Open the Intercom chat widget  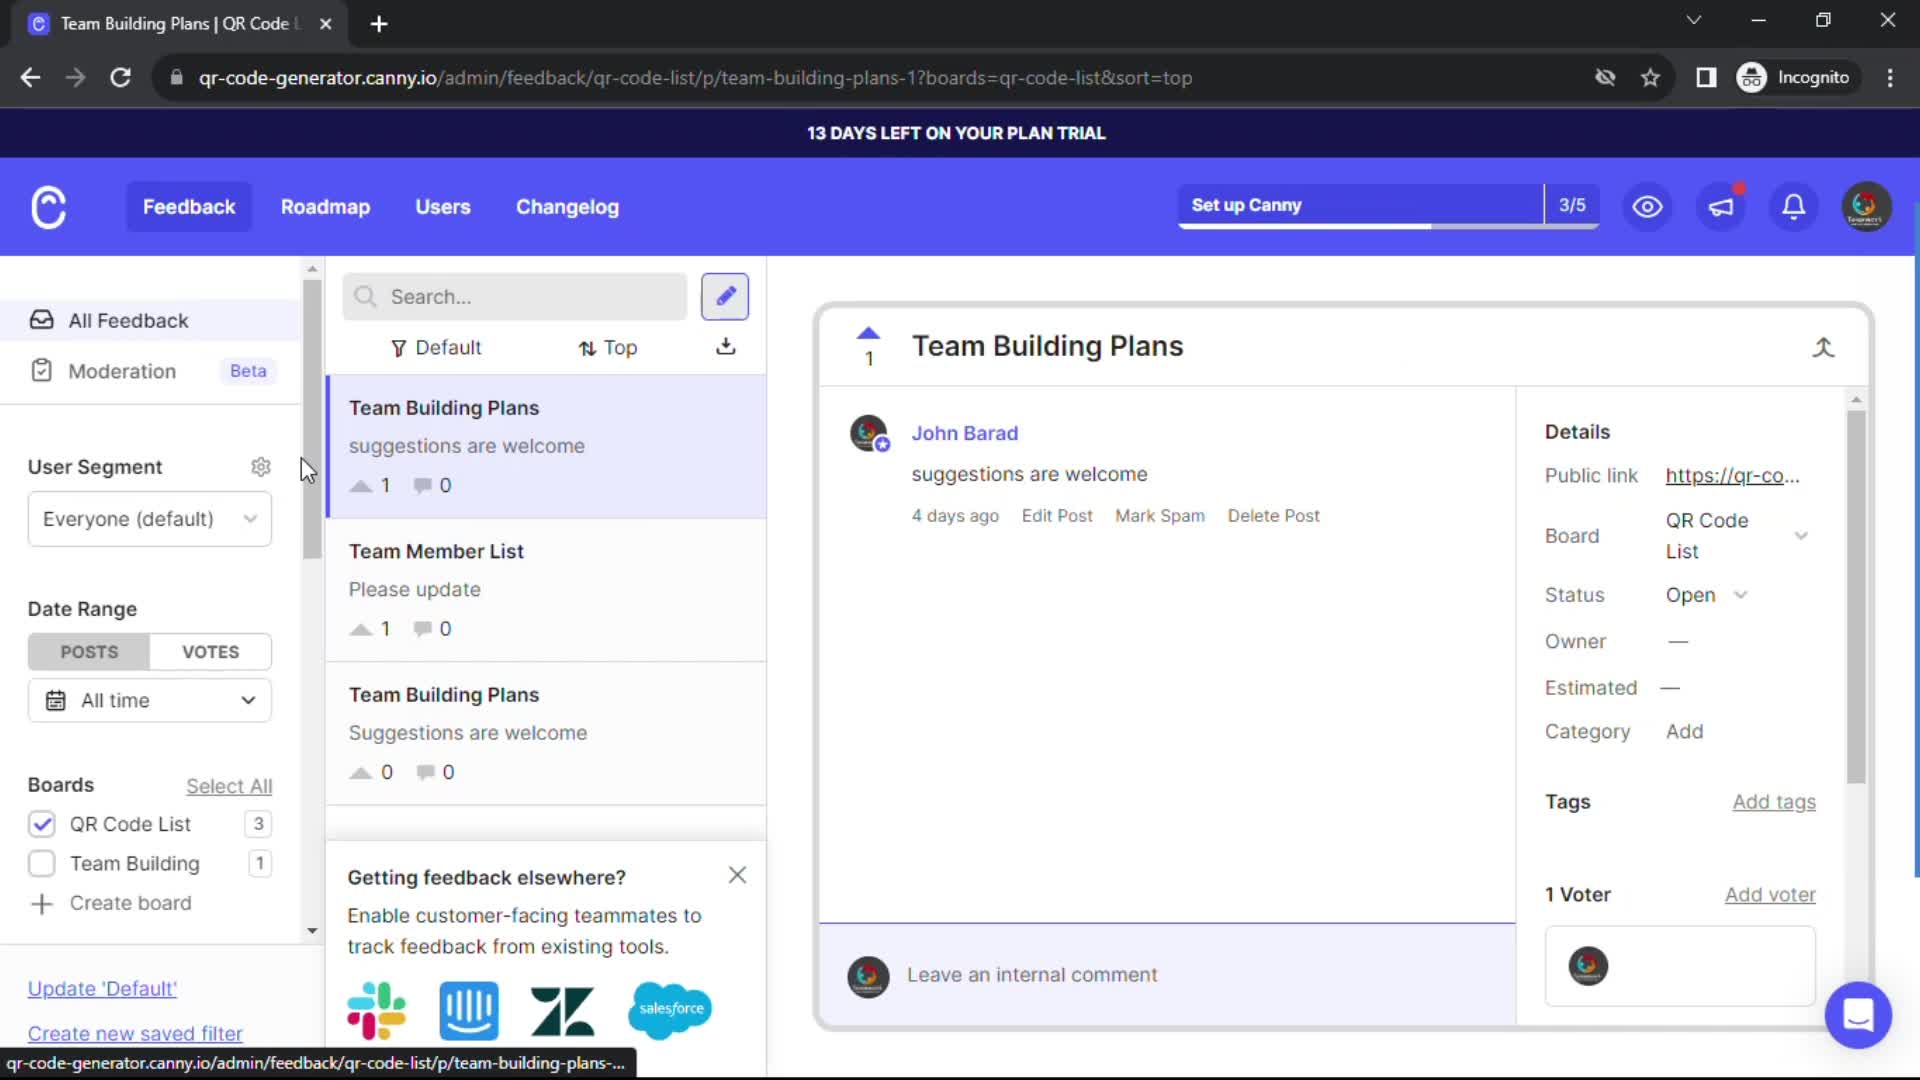tap(1858, 1015)
